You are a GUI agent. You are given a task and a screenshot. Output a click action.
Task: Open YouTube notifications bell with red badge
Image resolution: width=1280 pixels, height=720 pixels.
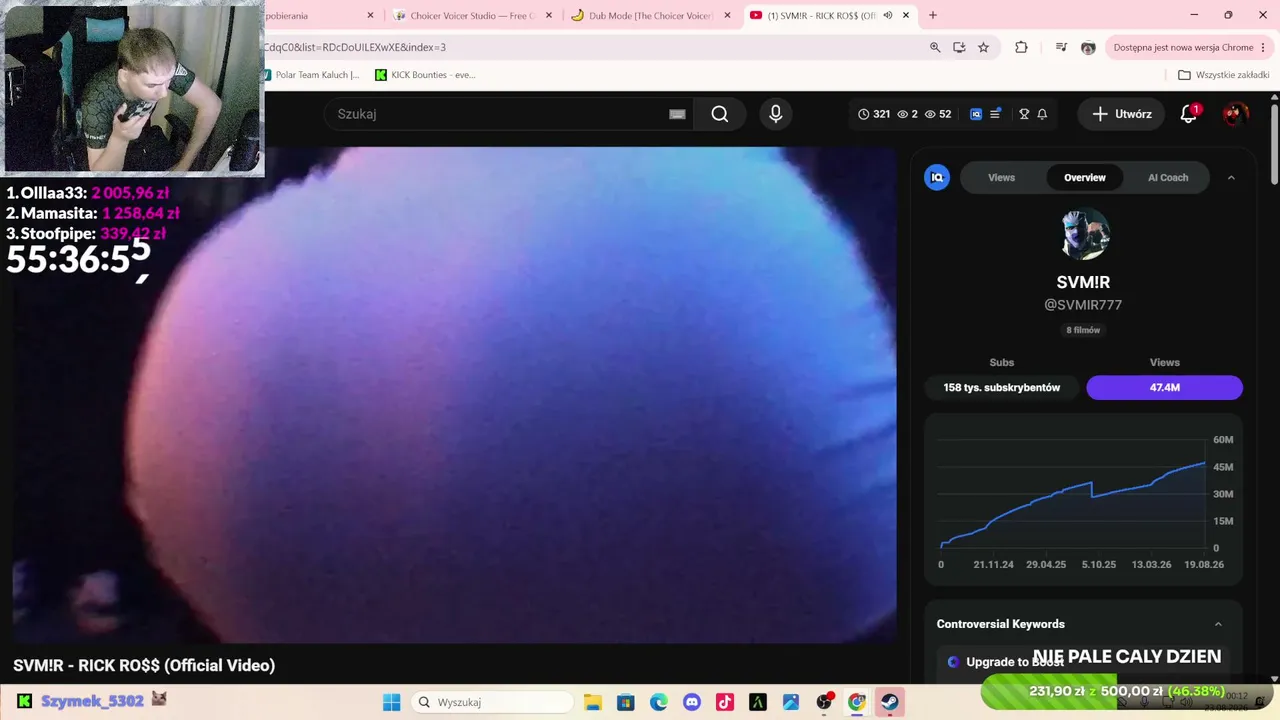click(x=1189, y=114)
